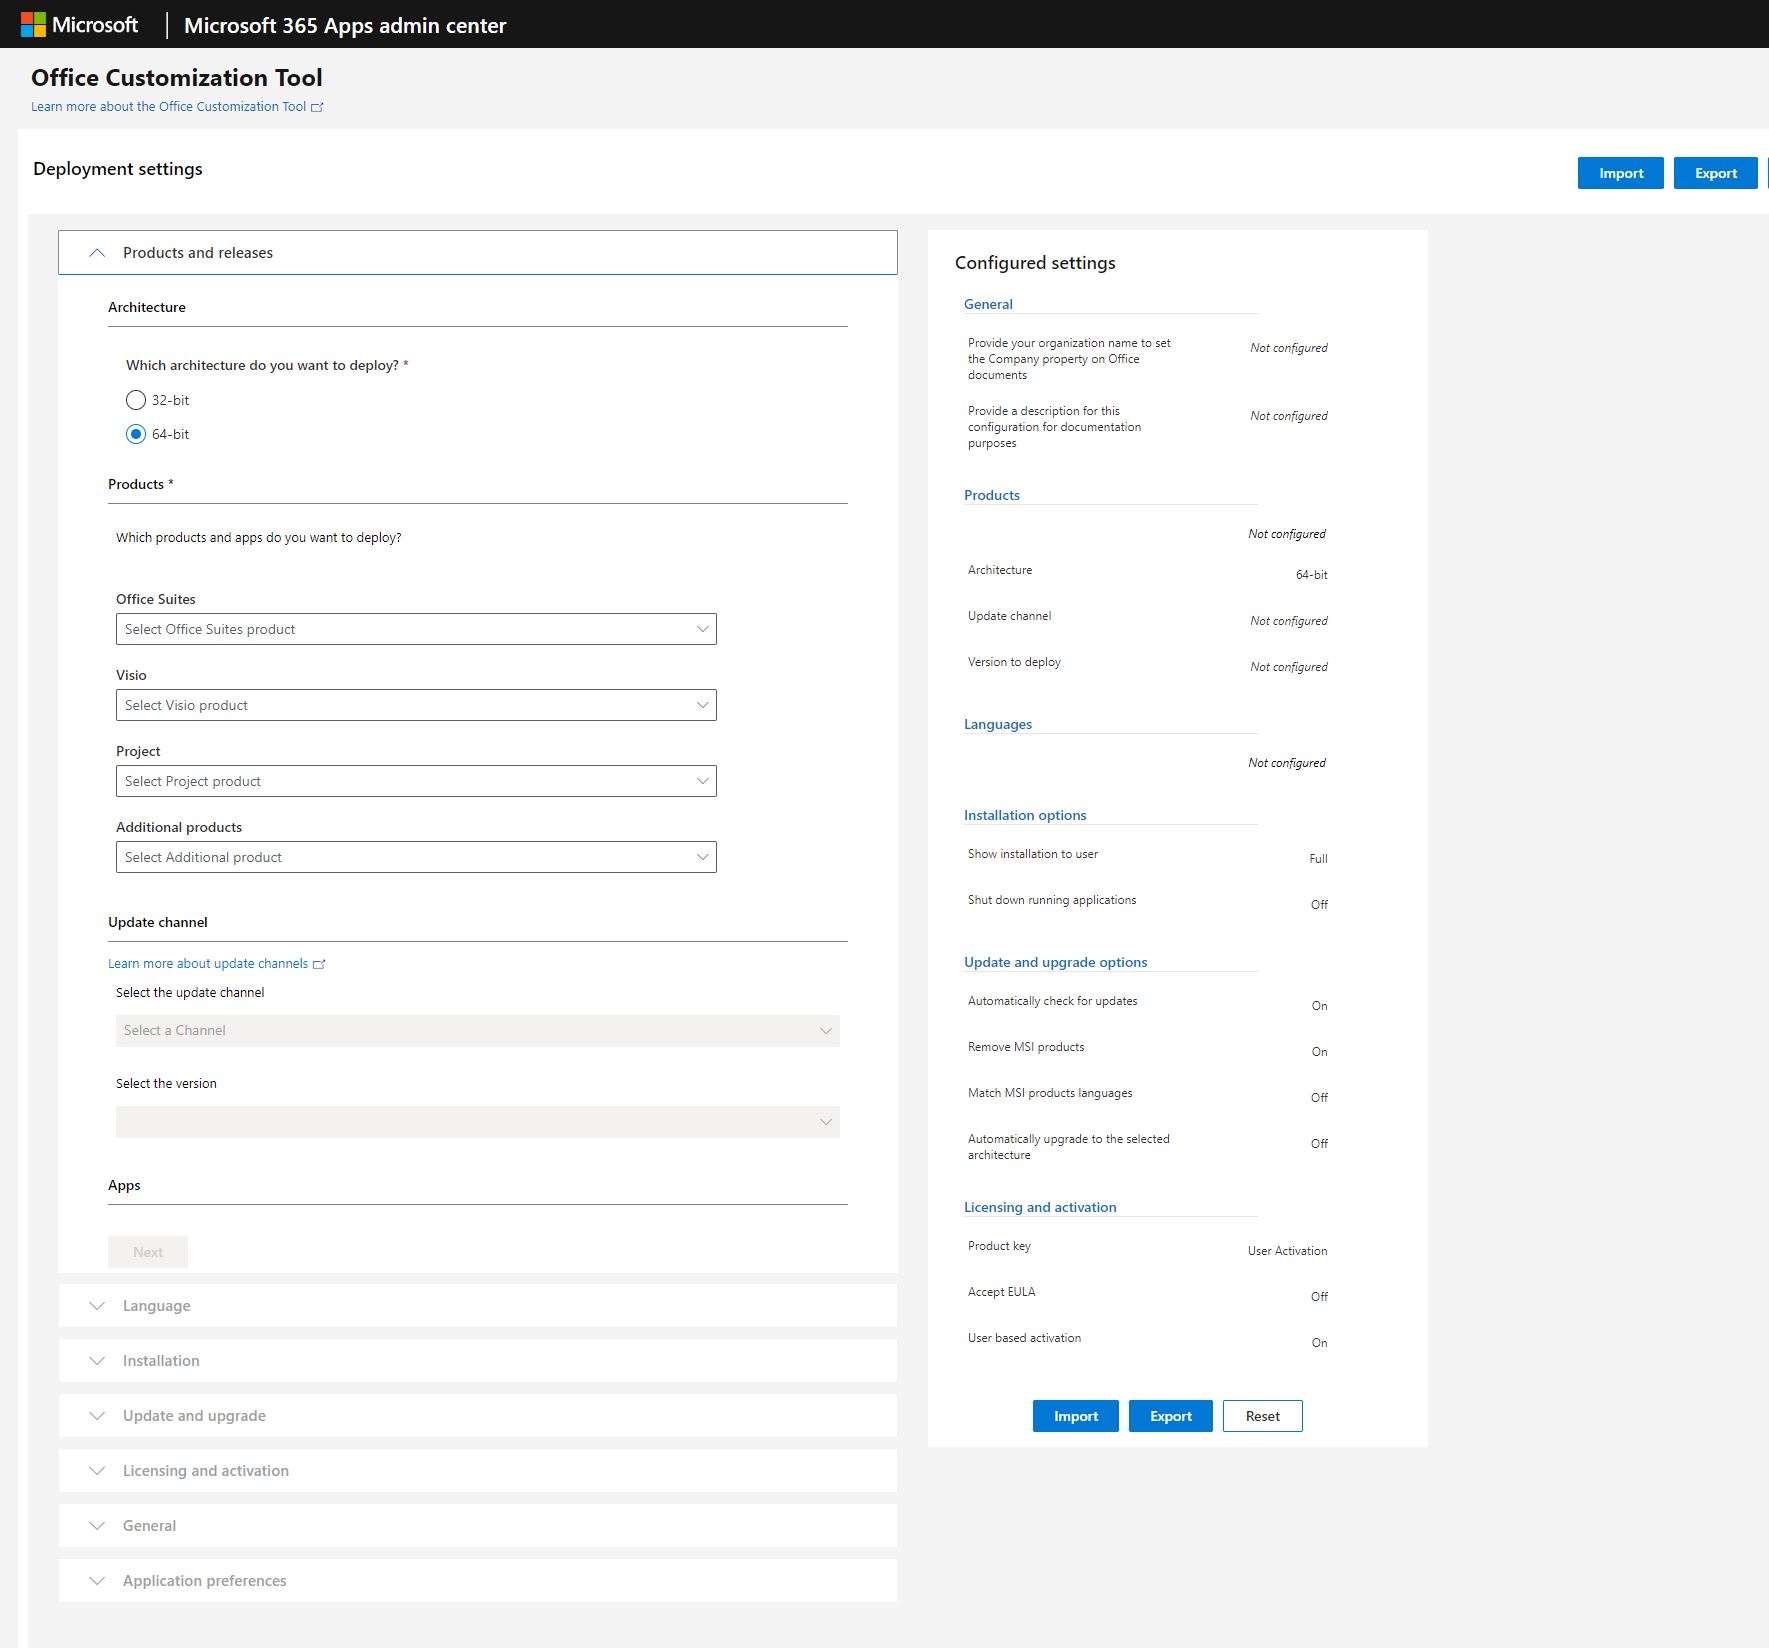
Task: Click external link icon beside Office Customization Tool link
Action: [x=317, y=107]
